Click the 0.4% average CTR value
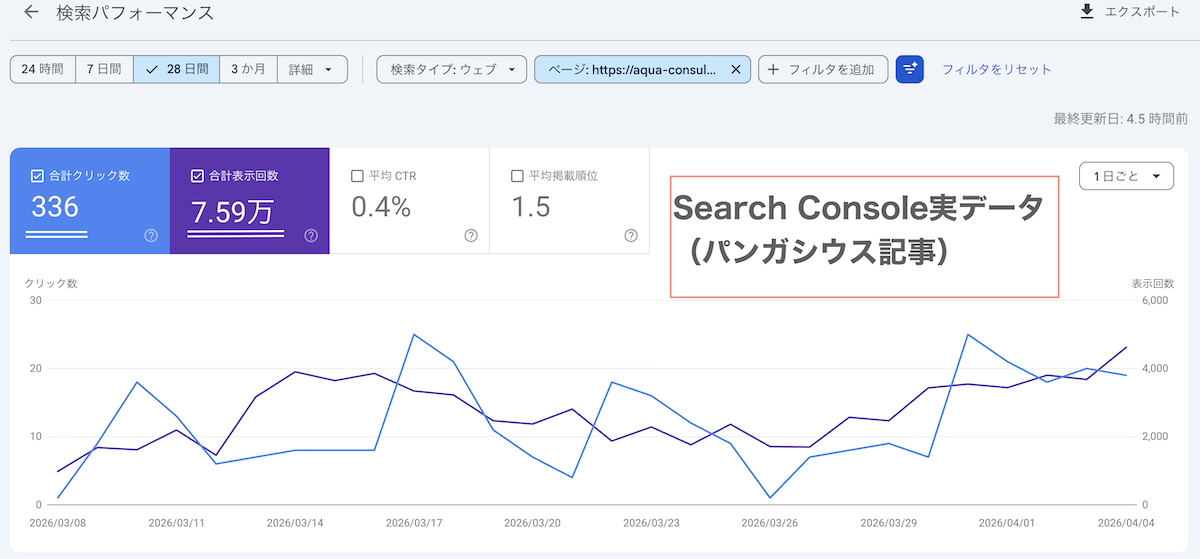 [x=381, y=208]
